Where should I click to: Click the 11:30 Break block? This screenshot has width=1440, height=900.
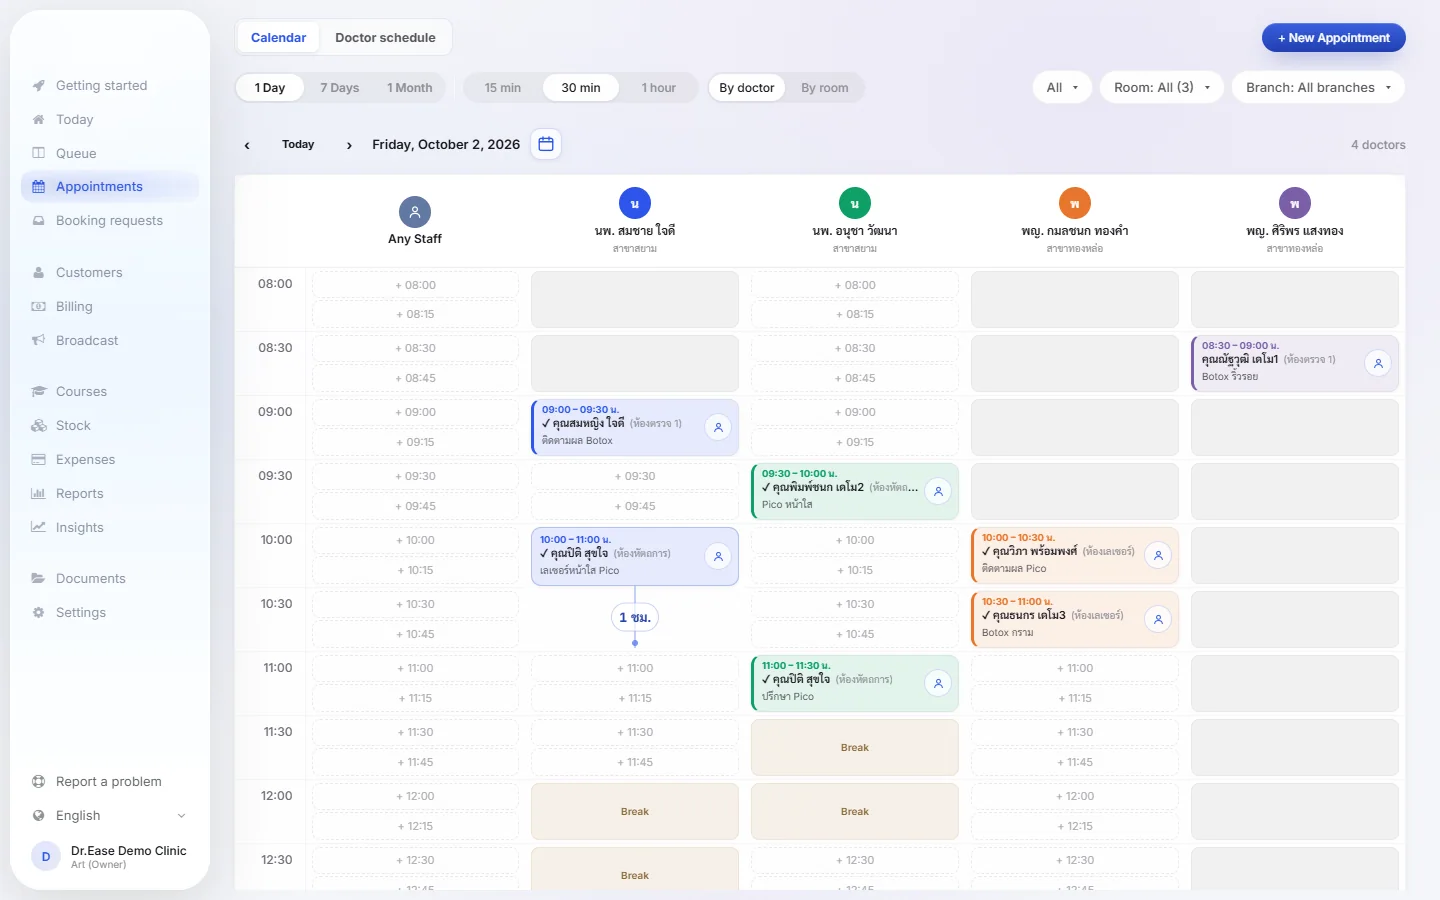[x=855, y=748]
